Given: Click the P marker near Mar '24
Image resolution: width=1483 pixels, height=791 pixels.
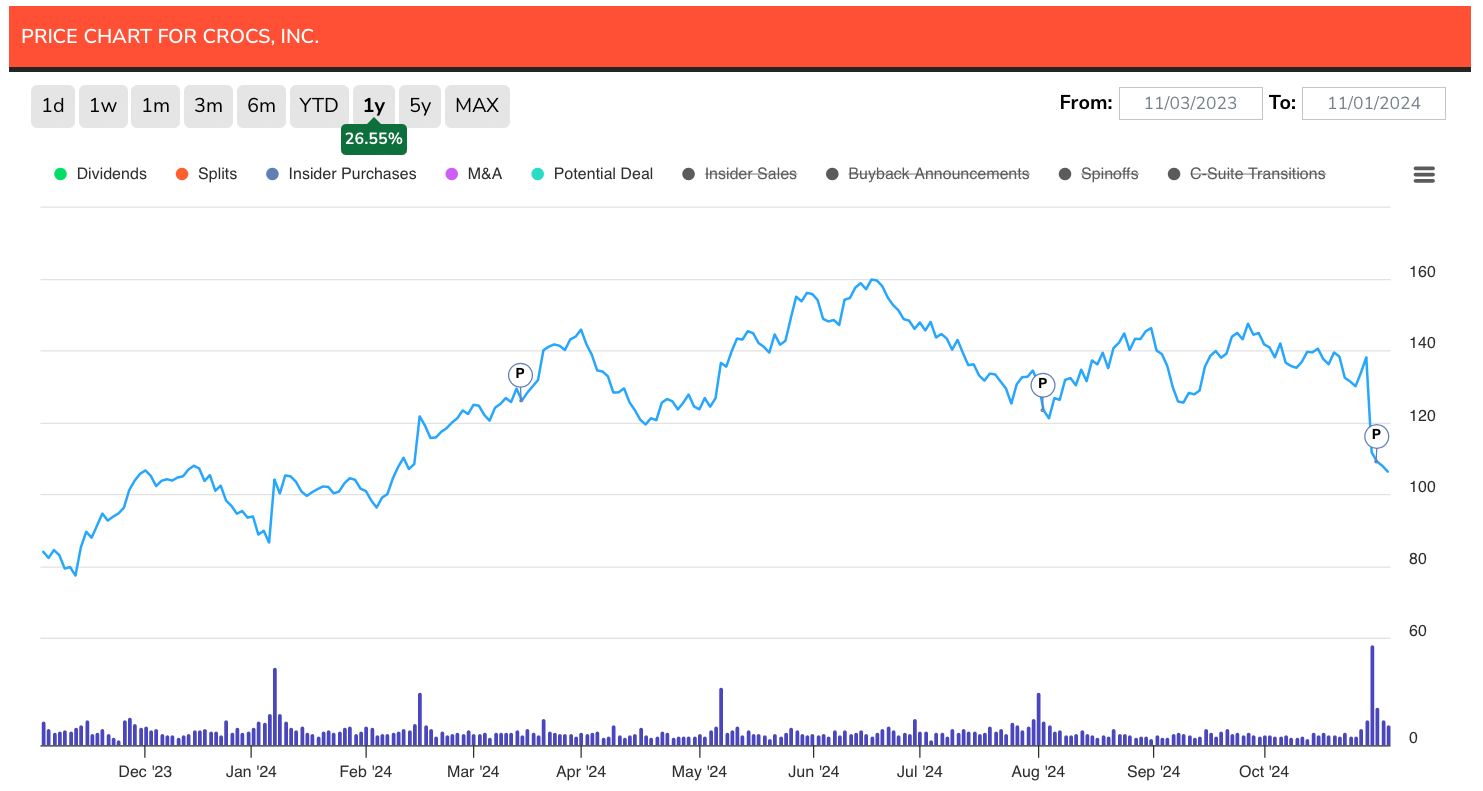Looking at the screenshot, I should coord(520,374).
